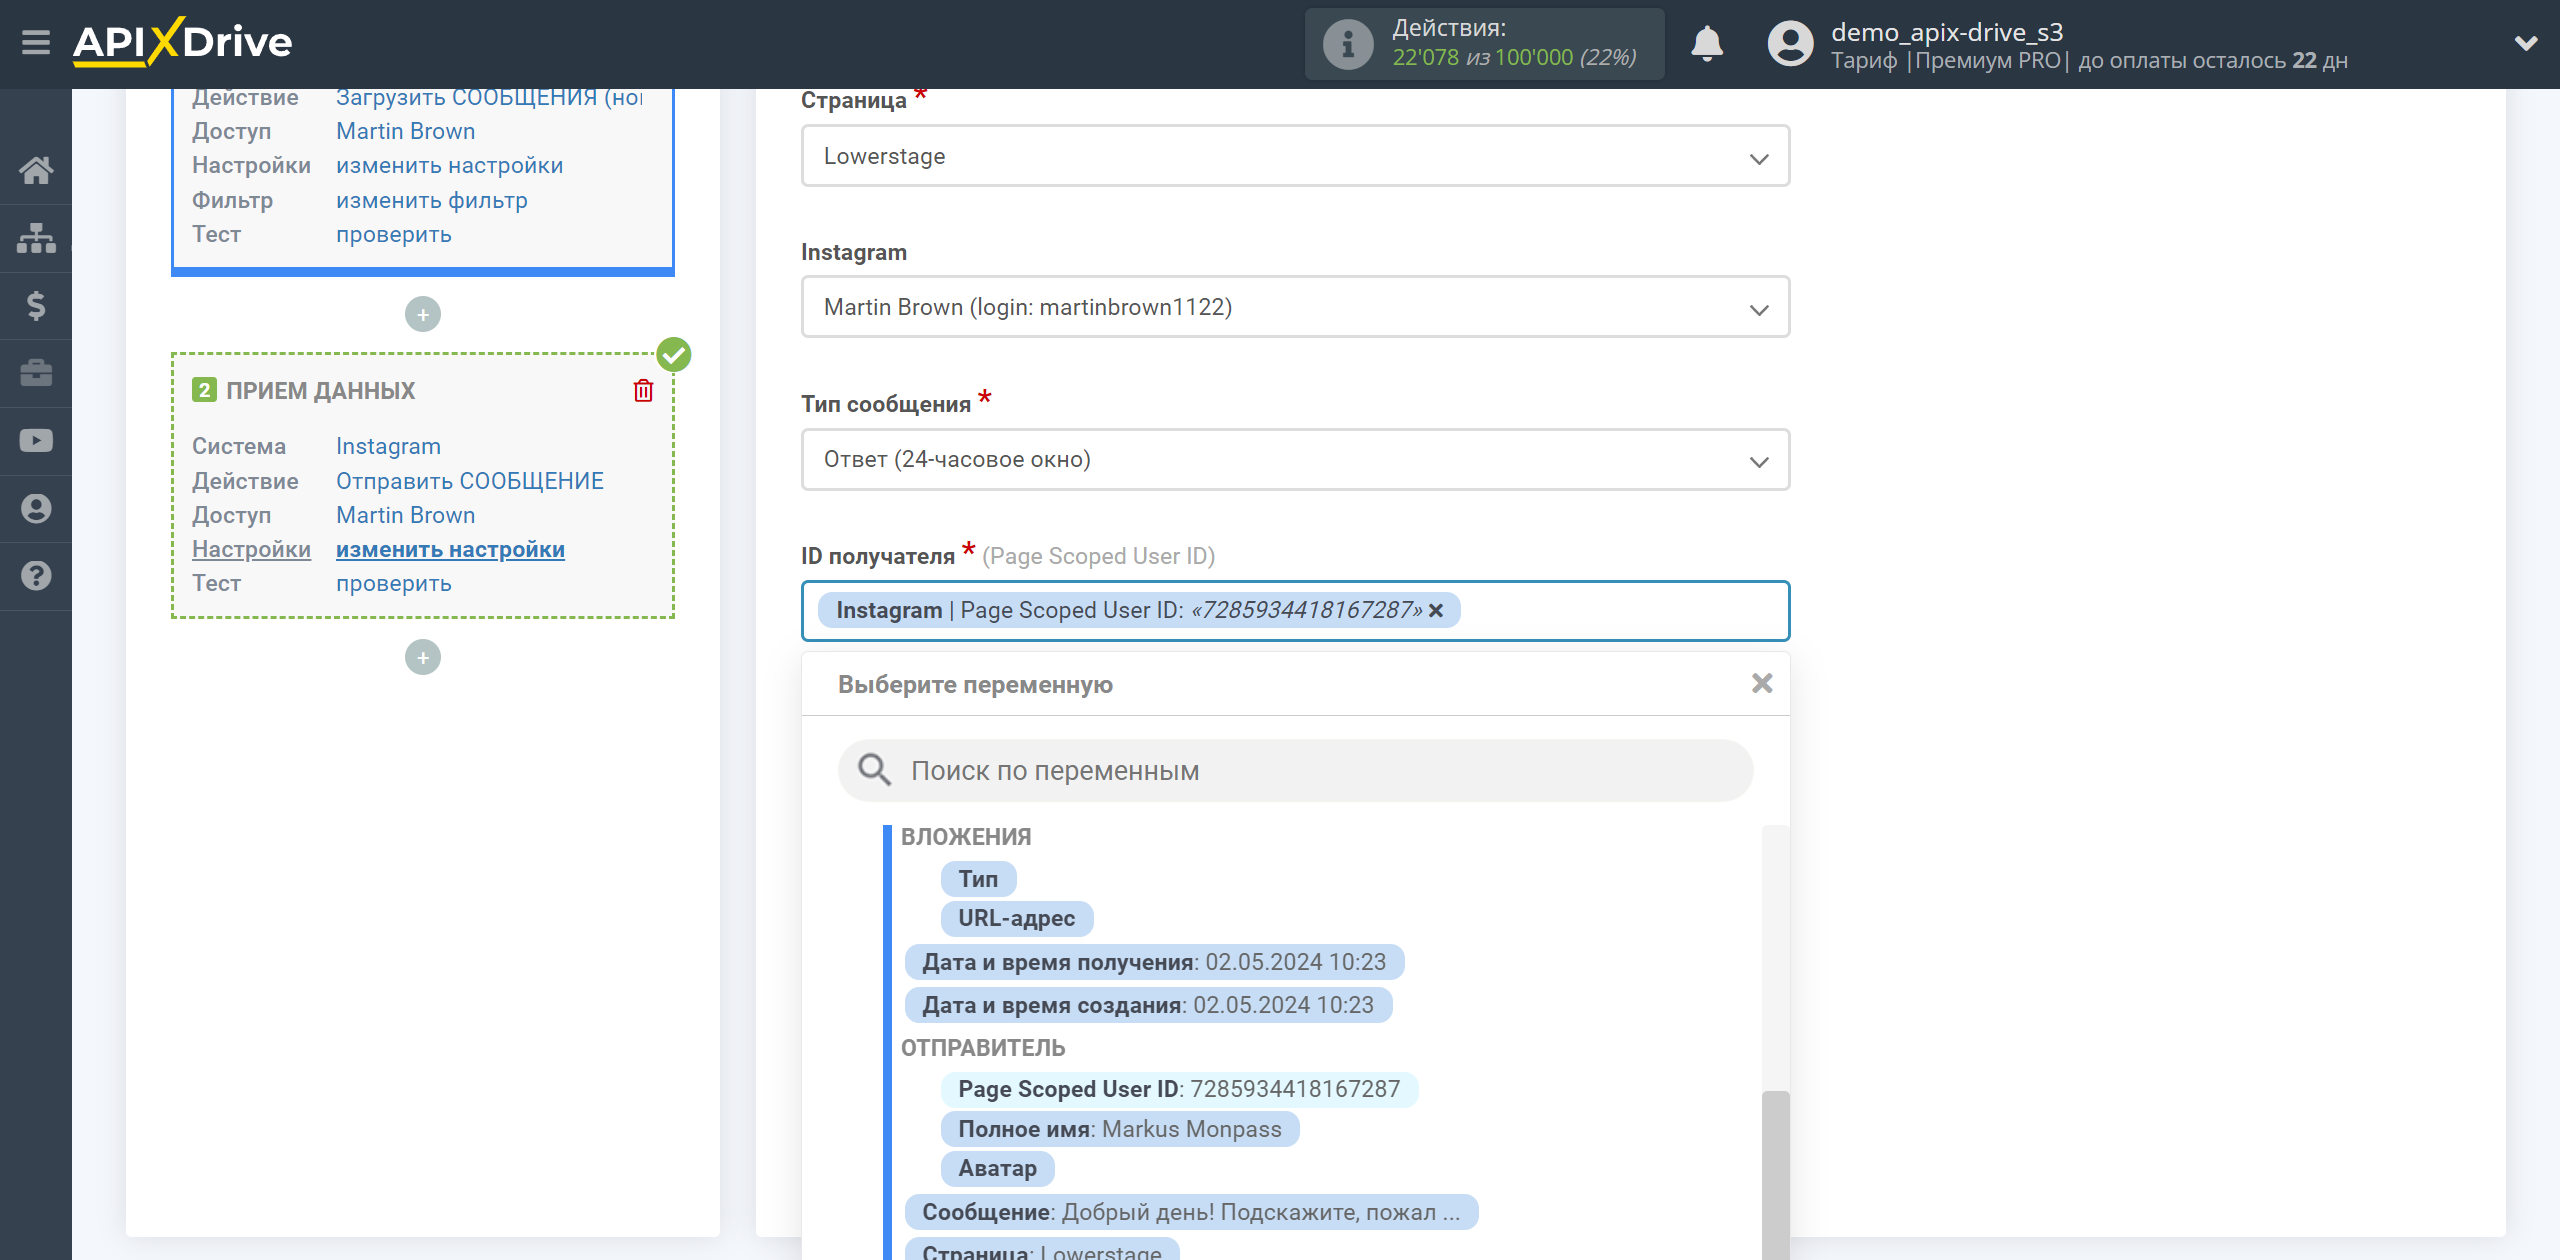The height and width of the screenshot is (1260, 2560).
Task: Click the ApiX-Drive logo
Action: coord(182,42)
